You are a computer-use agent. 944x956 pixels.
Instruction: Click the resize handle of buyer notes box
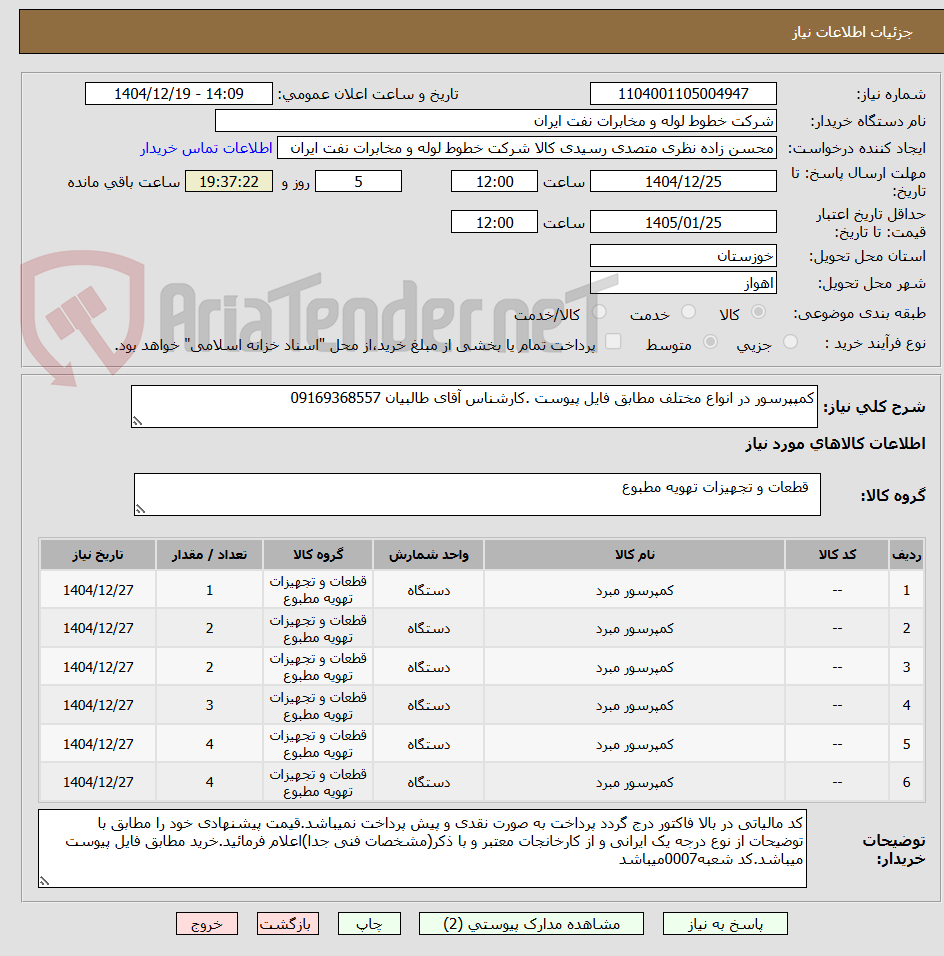45,880
